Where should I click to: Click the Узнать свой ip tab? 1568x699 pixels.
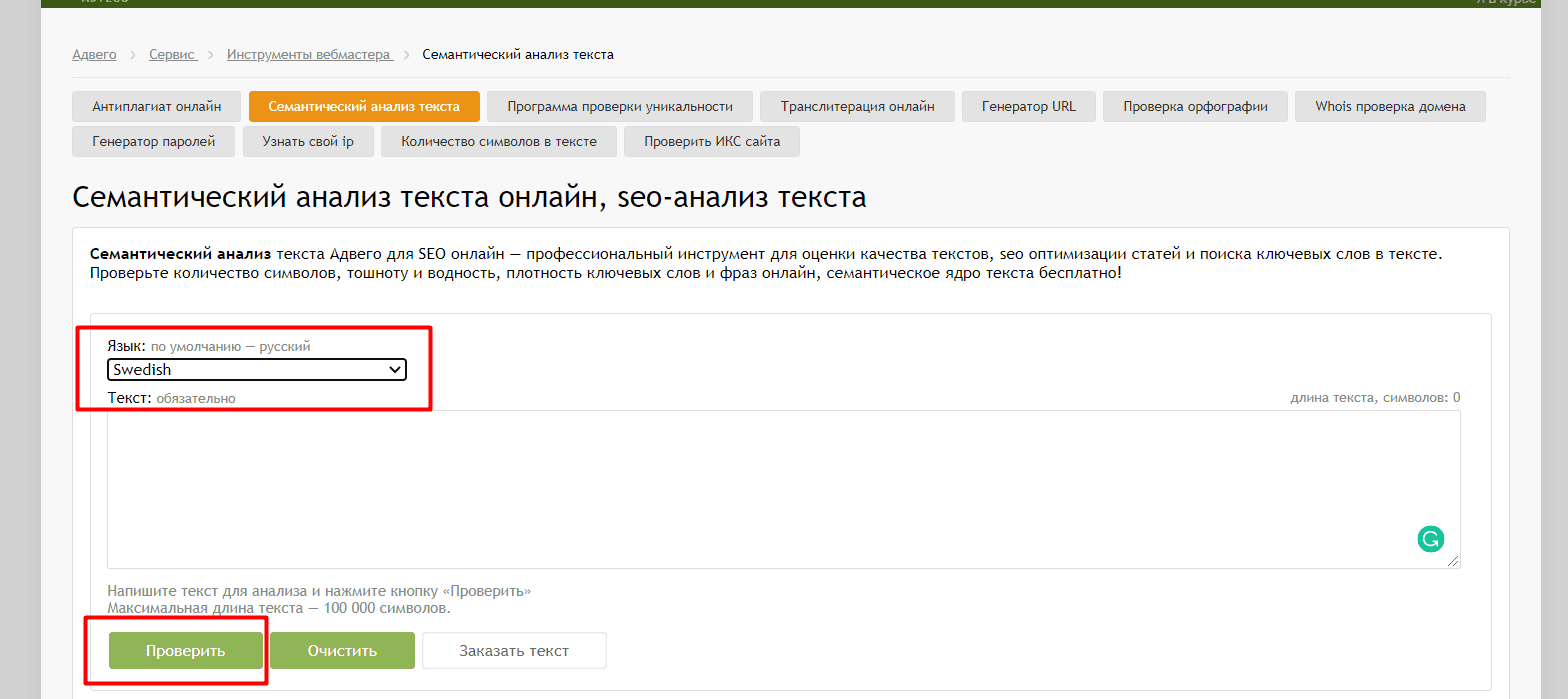pos(308,142)
